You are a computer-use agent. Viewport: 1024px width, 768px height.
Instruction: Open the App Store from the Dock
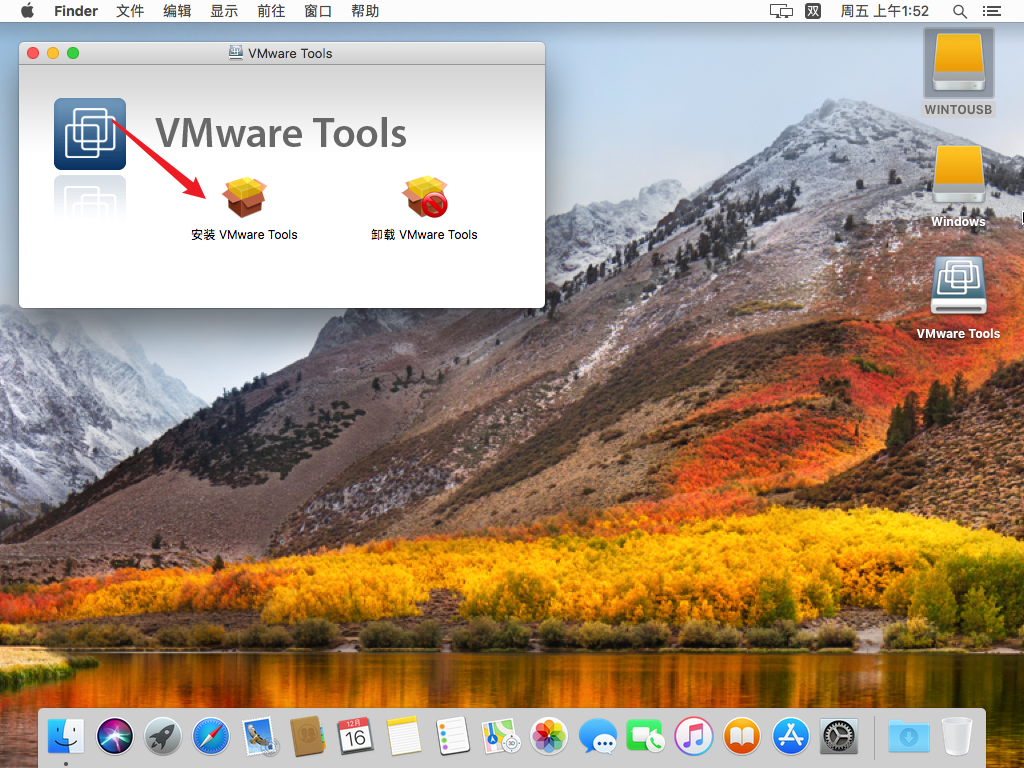click(790, 735)
